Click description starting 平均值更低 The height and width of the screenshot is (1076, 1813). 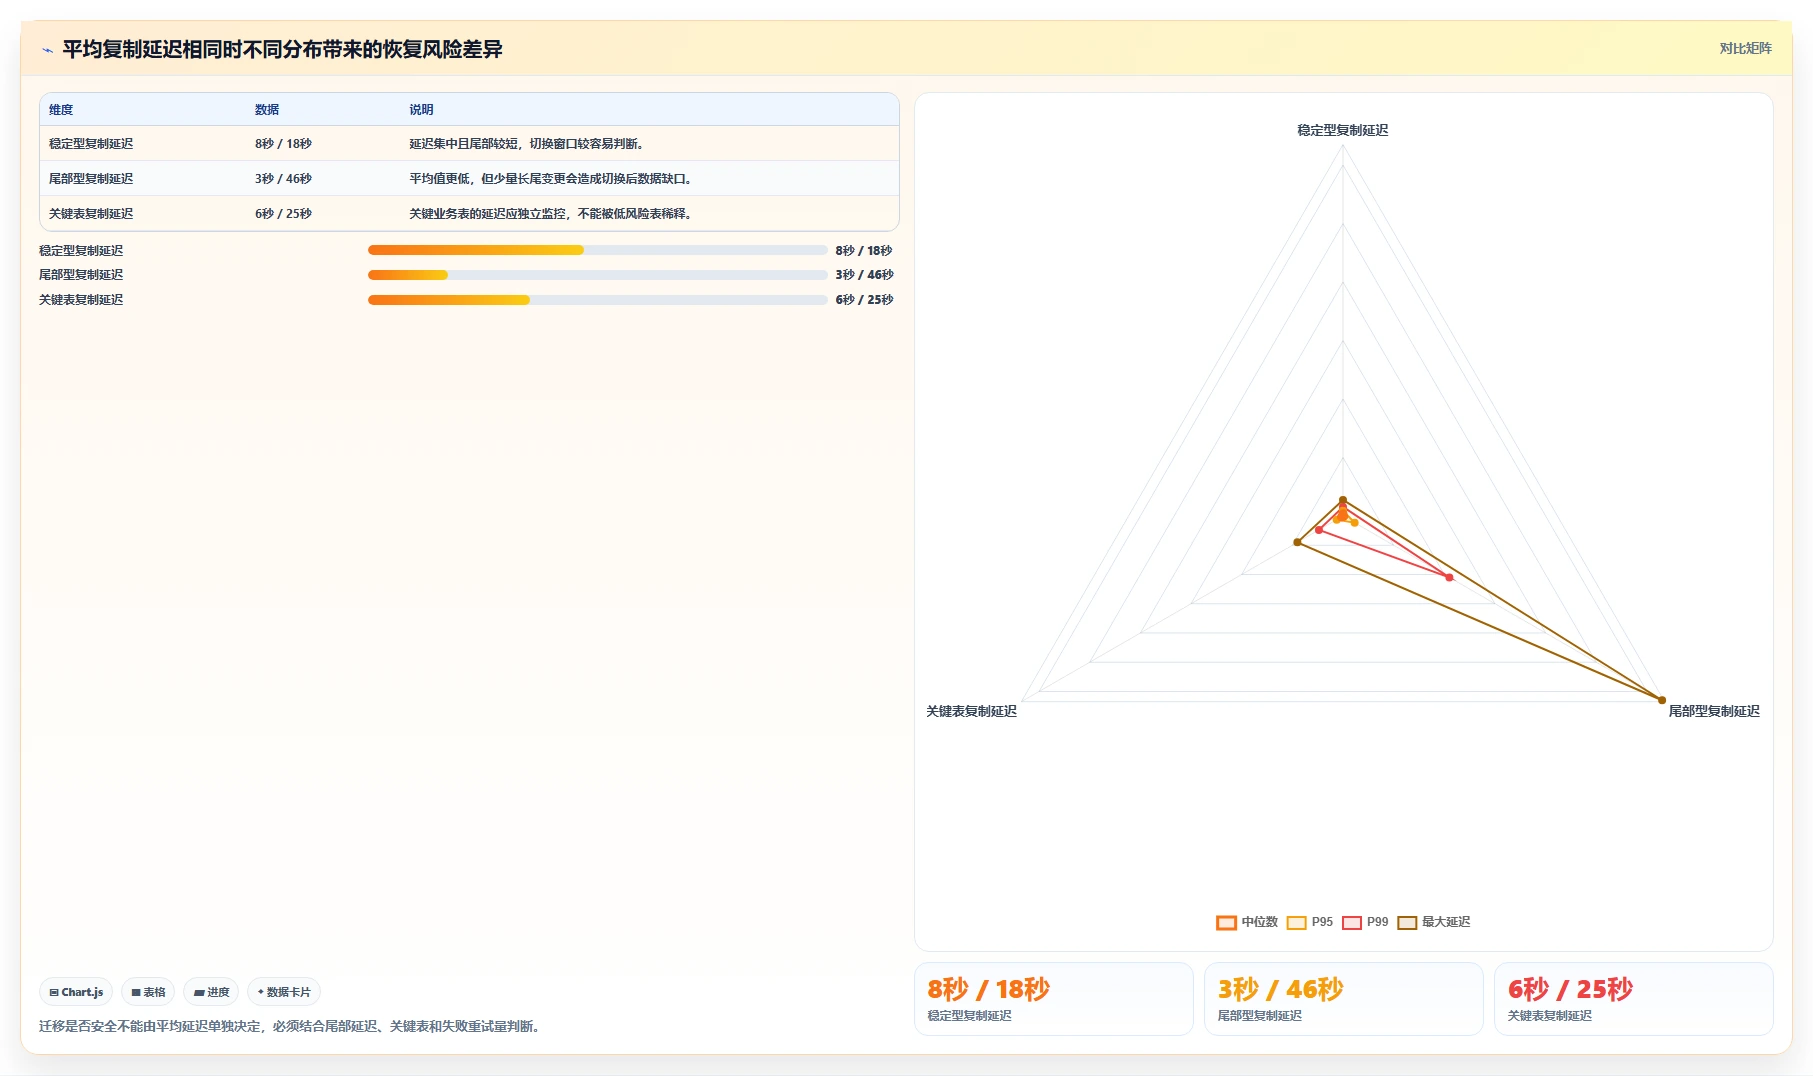(552, 179)
